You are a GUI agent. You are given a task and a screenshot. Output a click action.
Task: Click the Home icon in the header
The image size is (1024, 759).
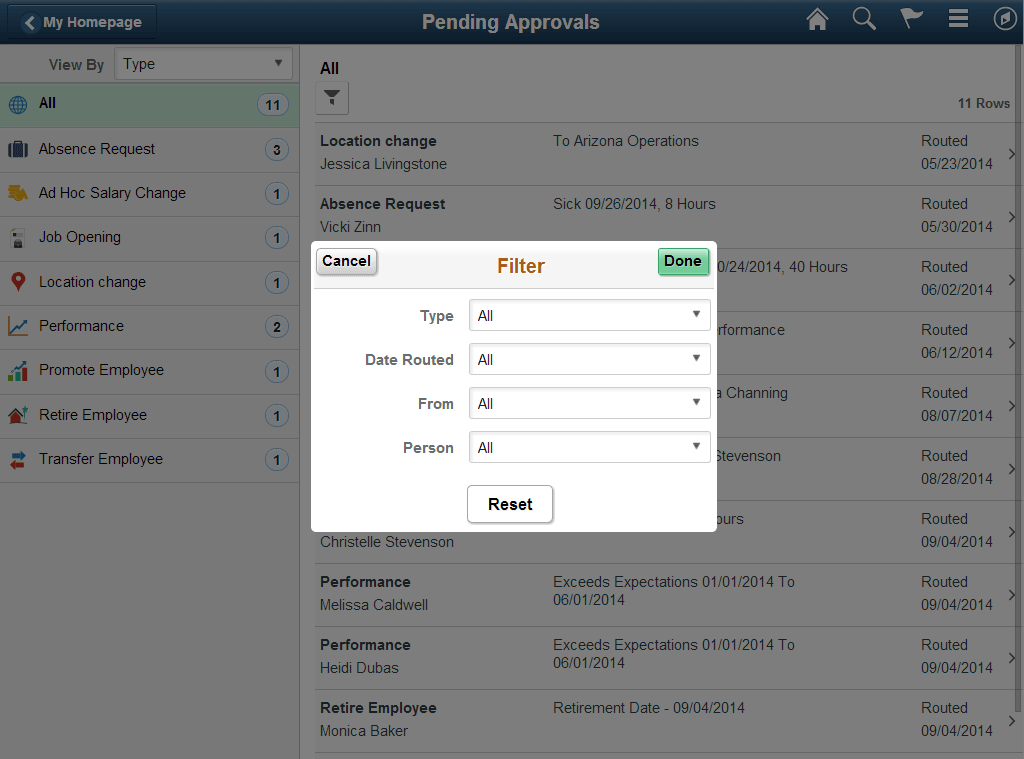817,18
